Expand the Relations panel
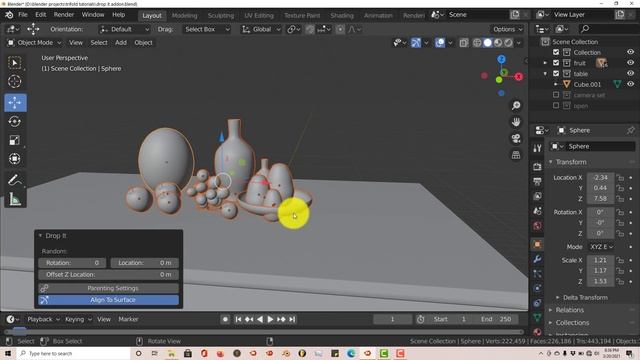 [x=569, y=310]
